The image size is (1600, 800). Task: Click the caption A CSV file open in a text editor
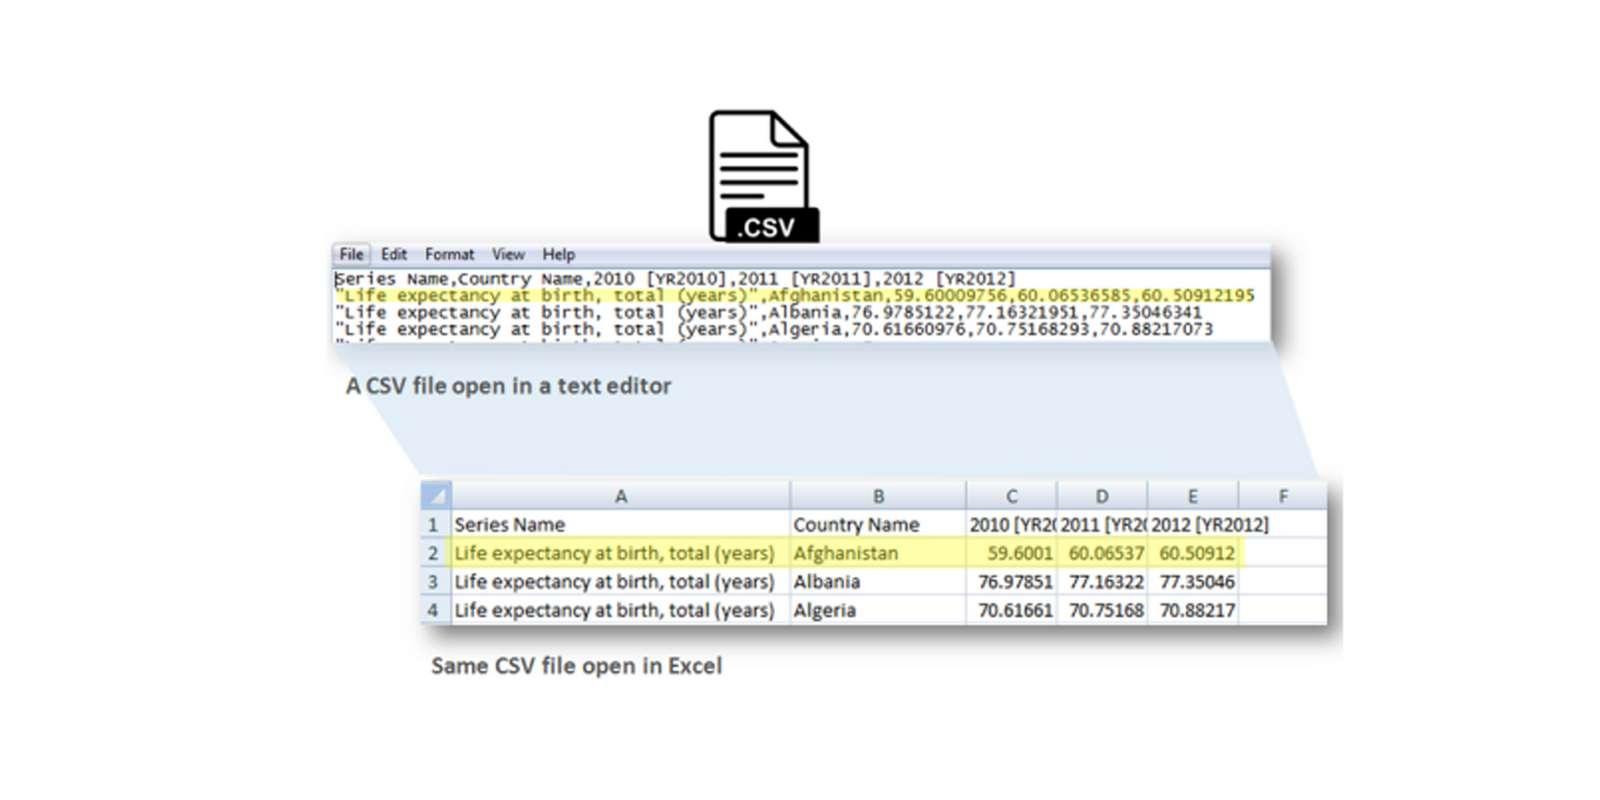click(508, 386)
